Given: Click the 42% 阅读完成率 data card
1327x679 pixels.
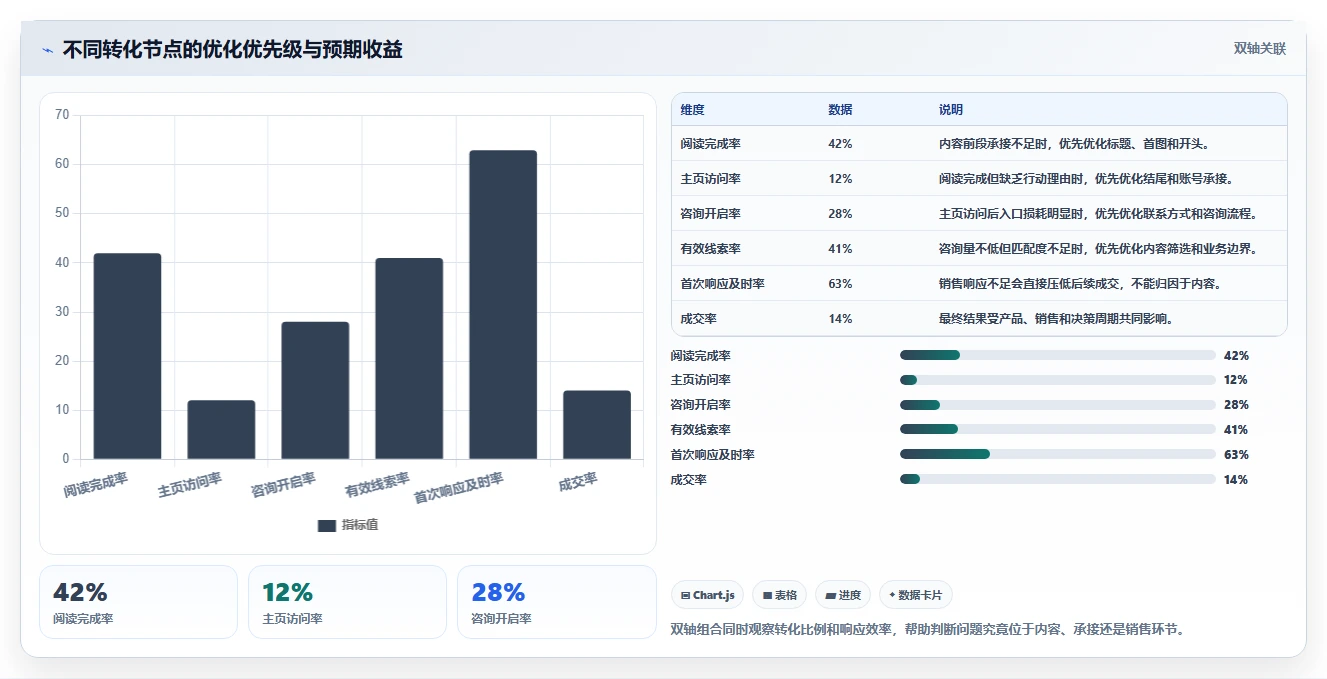Looking at the screenshot, I should coord(139,602).
